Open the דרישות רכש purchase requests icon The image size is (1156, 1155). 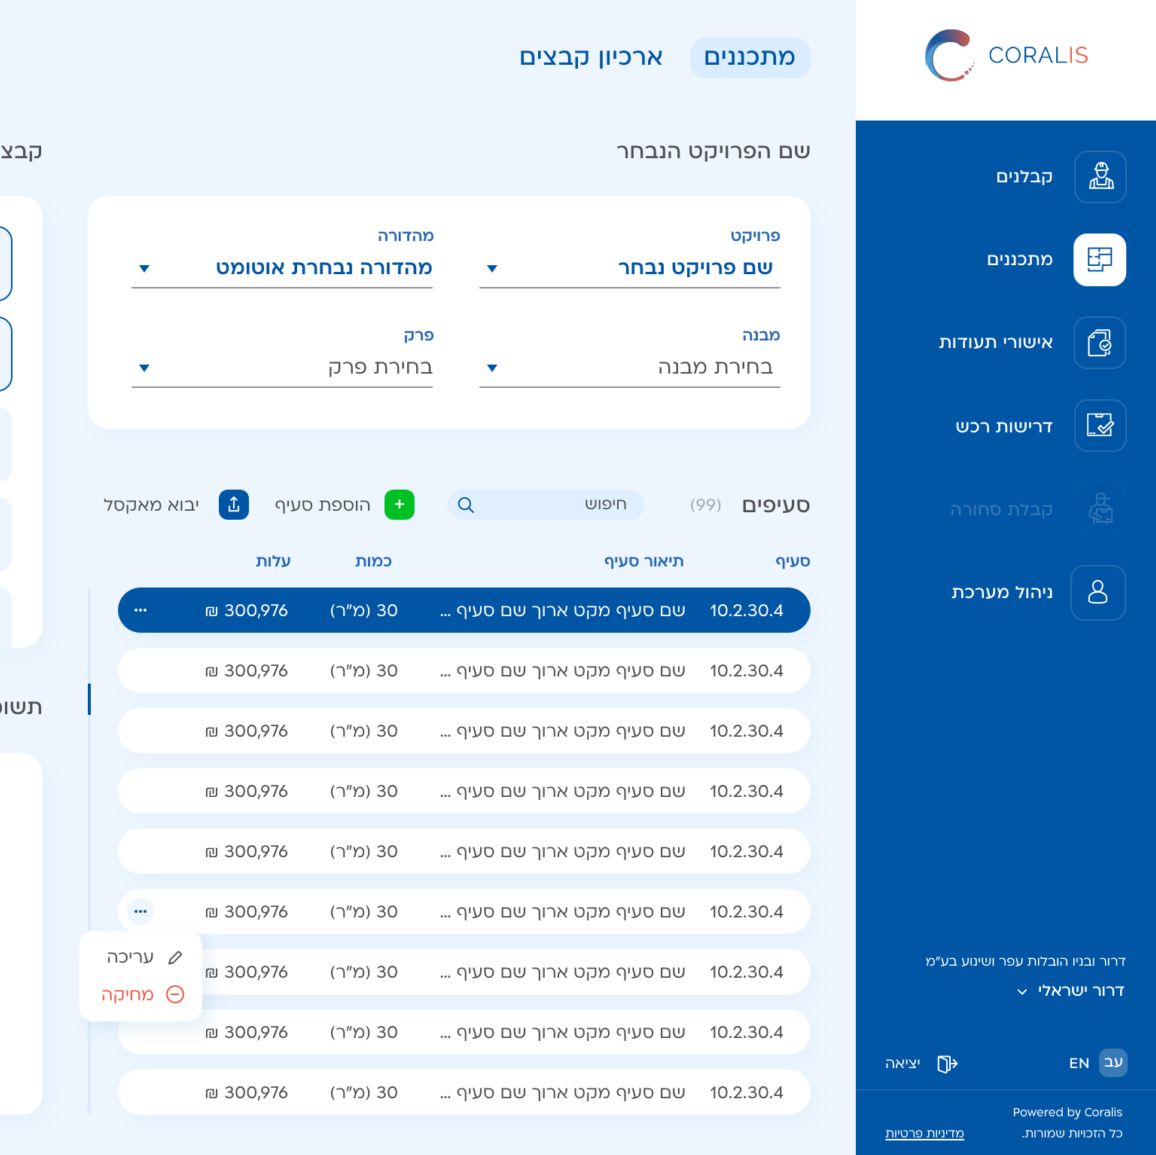[1100, 425]
